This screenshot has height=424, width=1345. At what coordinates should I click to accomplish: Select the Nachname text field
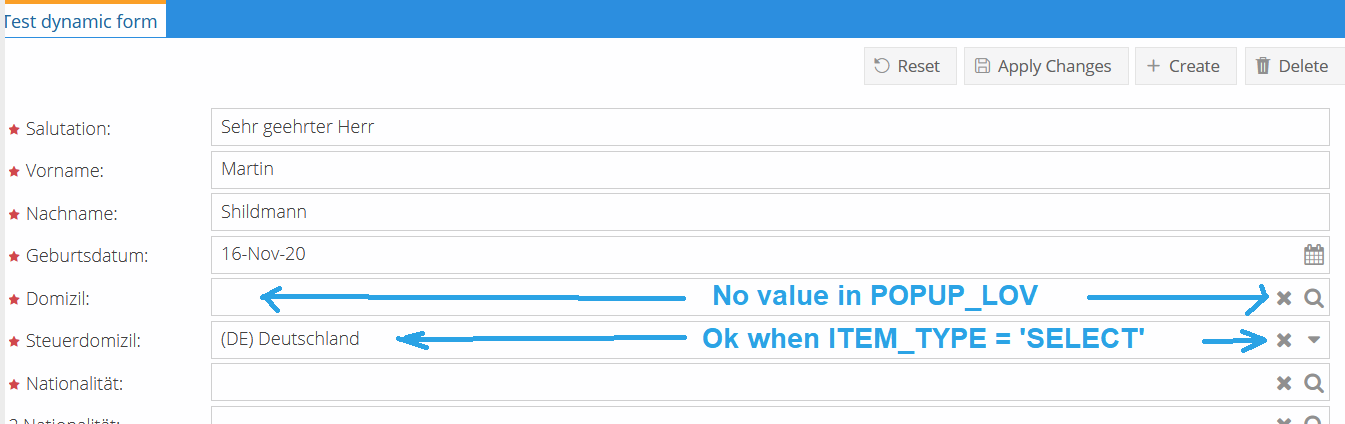(770, 212)
